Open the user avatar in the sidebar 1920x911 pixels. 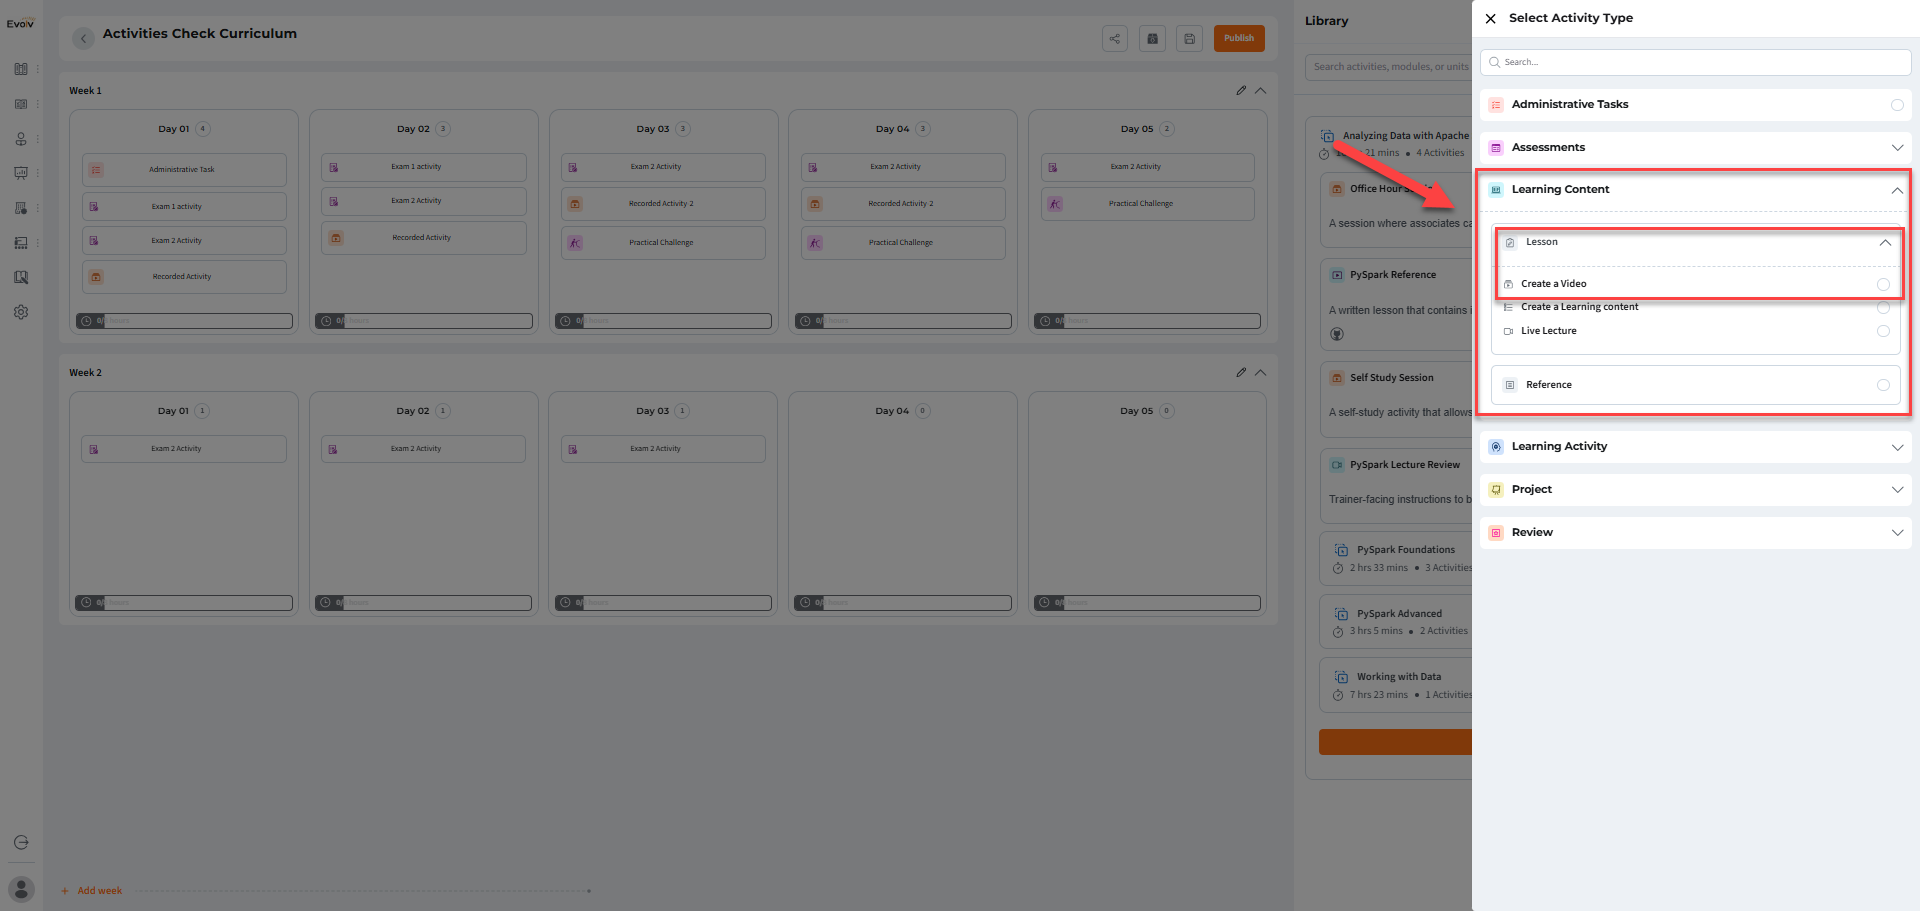click(x=21, y=889)
